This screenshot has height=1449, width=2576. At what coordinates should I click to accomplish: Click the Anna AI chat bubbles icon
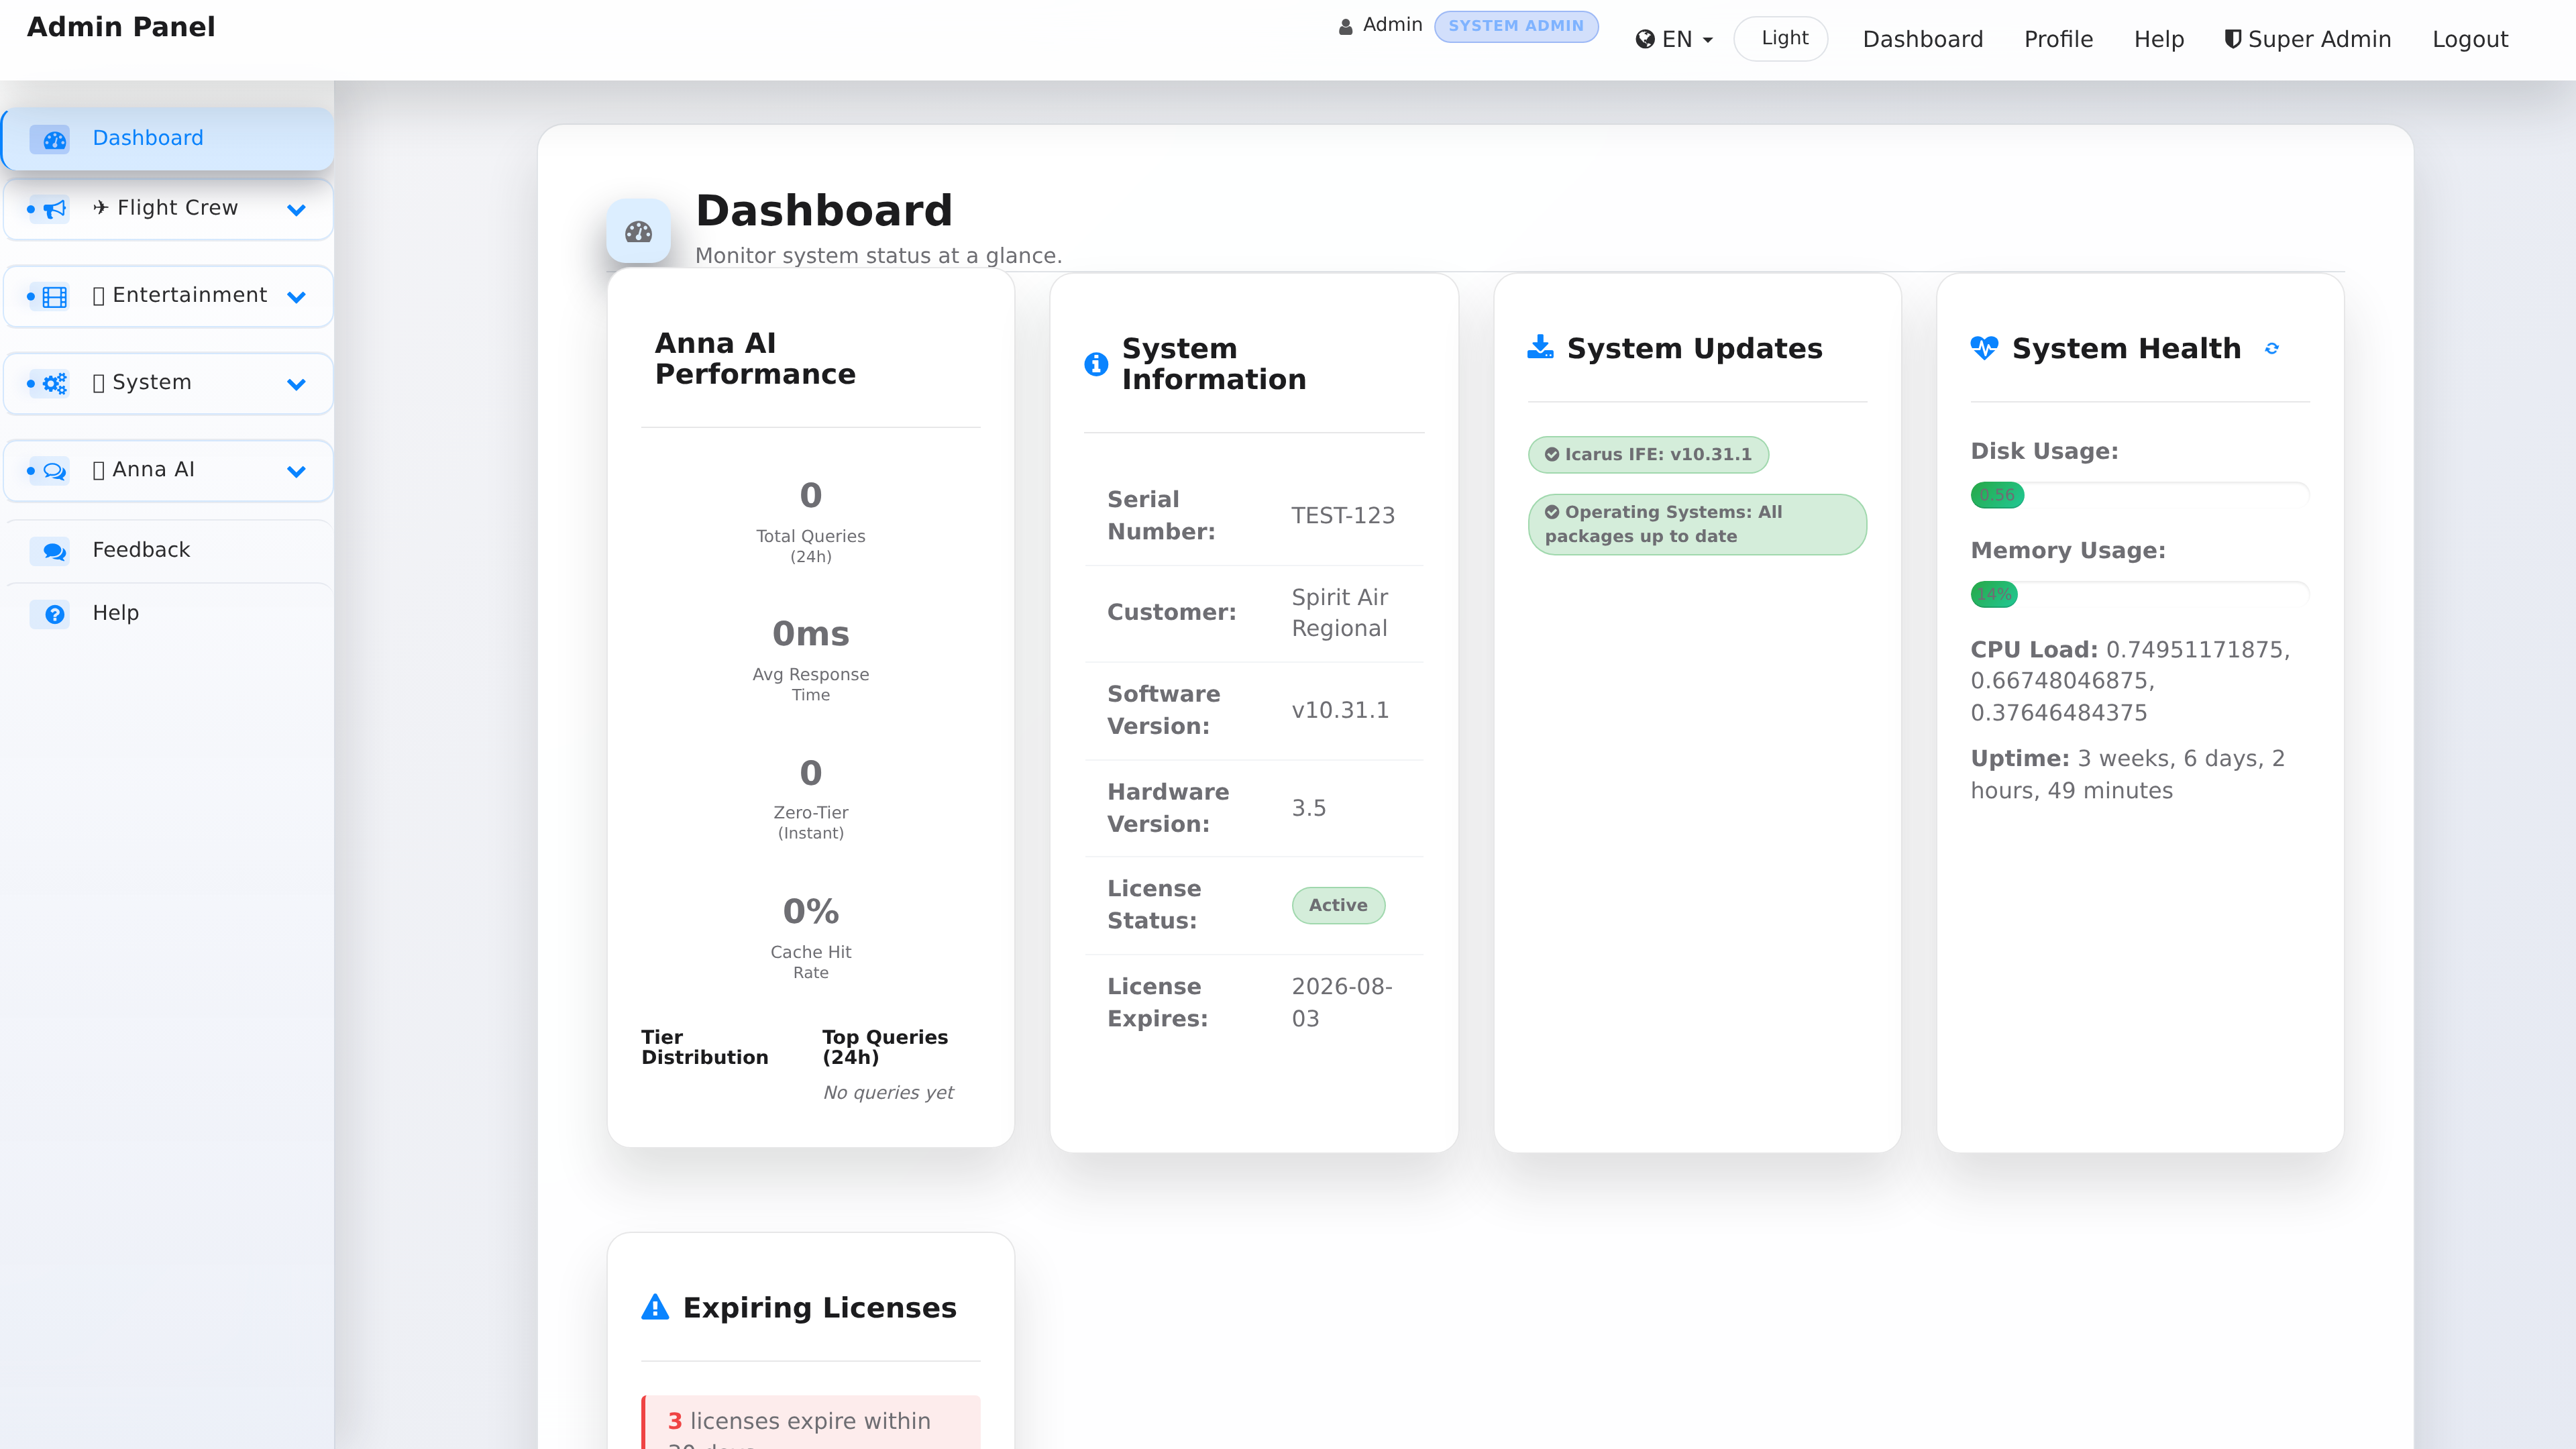tap(55, 471)
